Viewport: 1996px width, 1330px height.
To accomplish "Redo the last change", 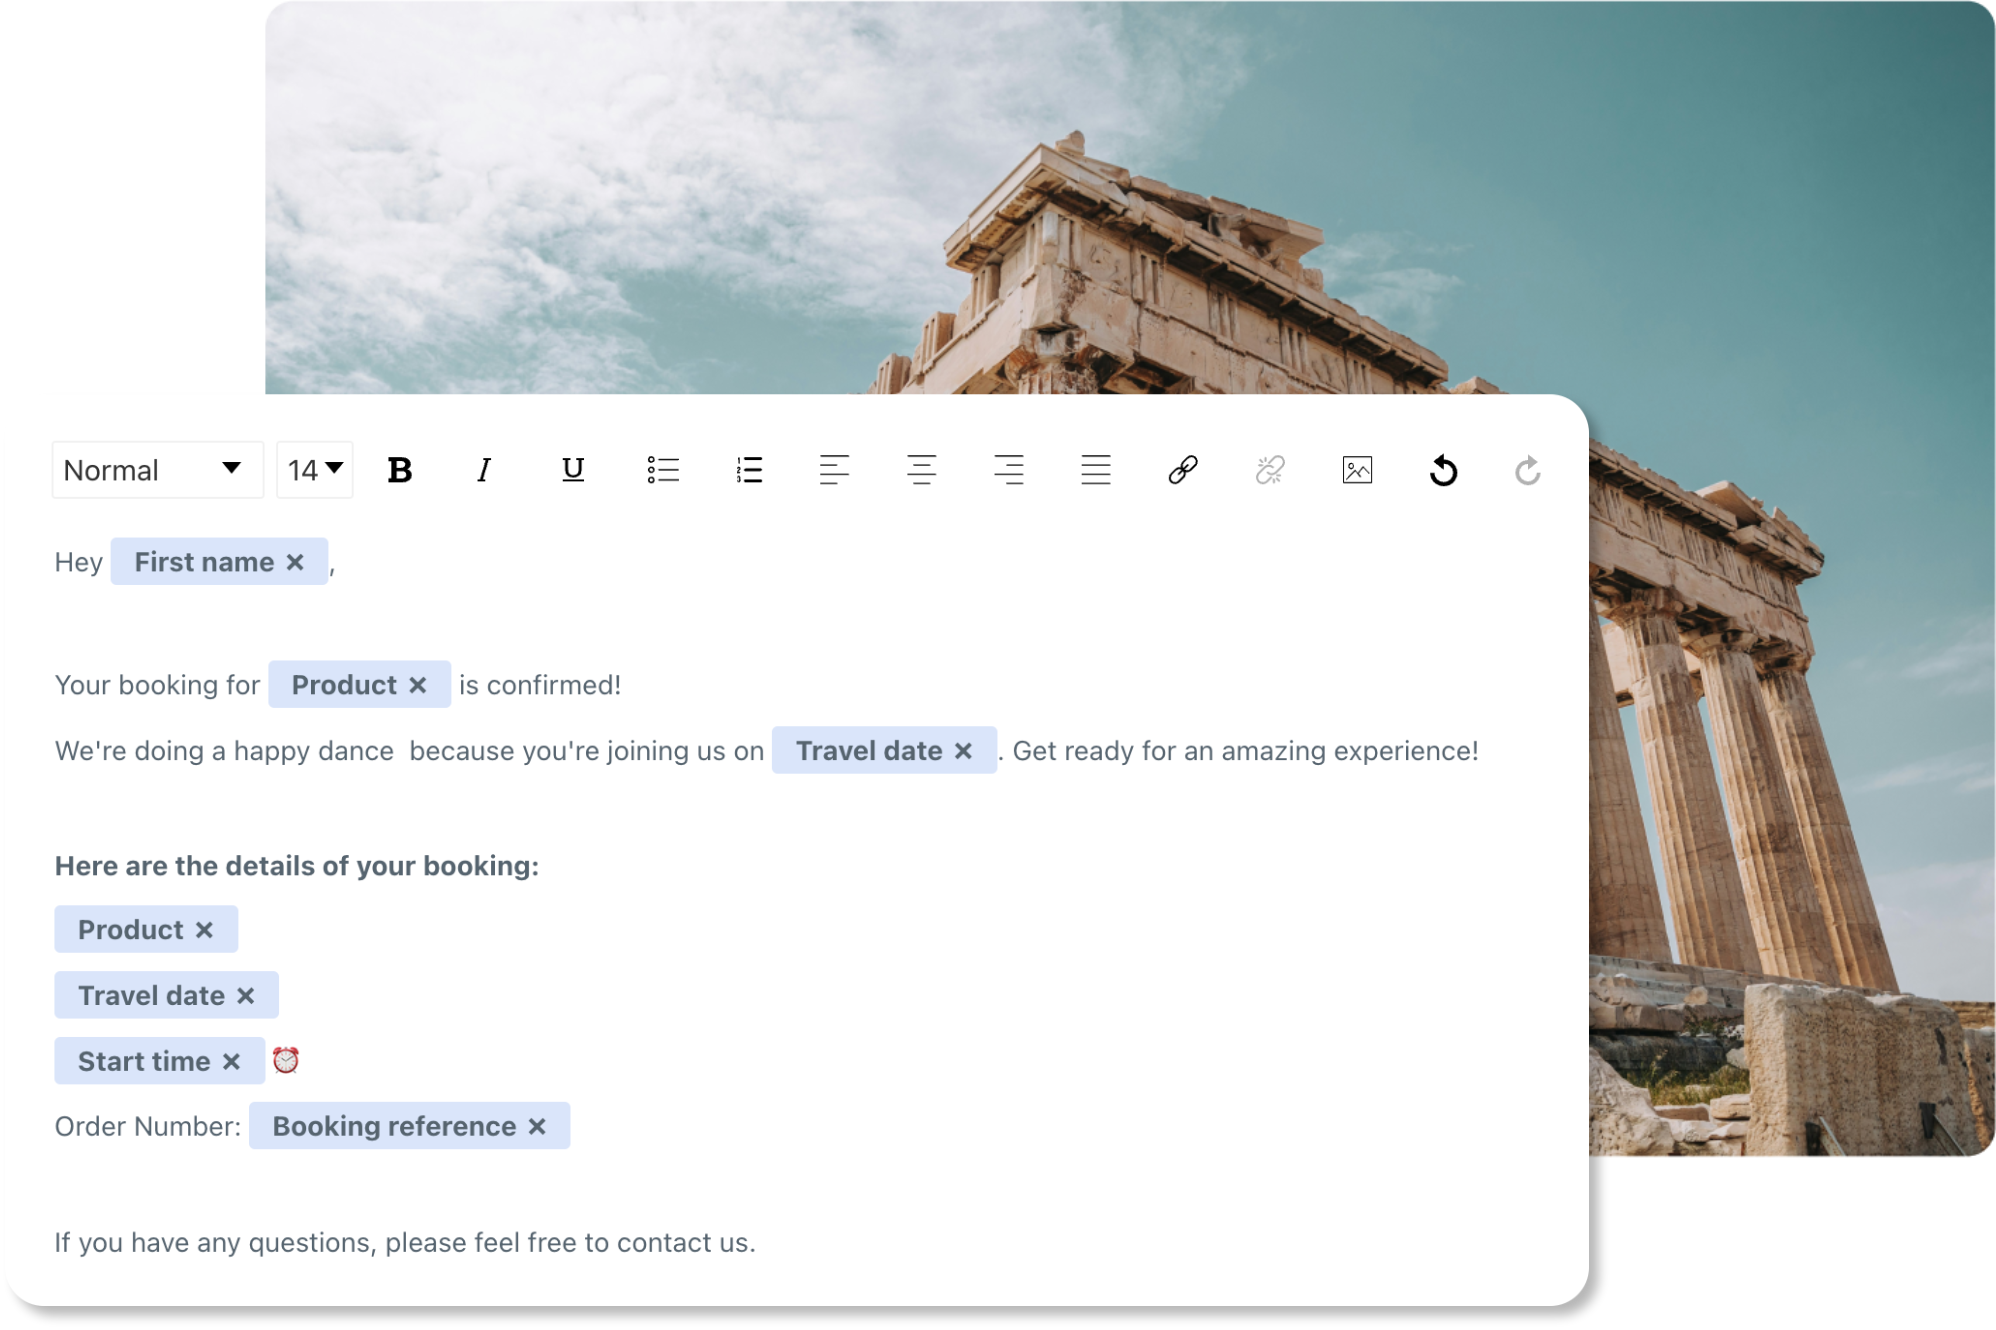I will coord(1527,470).
